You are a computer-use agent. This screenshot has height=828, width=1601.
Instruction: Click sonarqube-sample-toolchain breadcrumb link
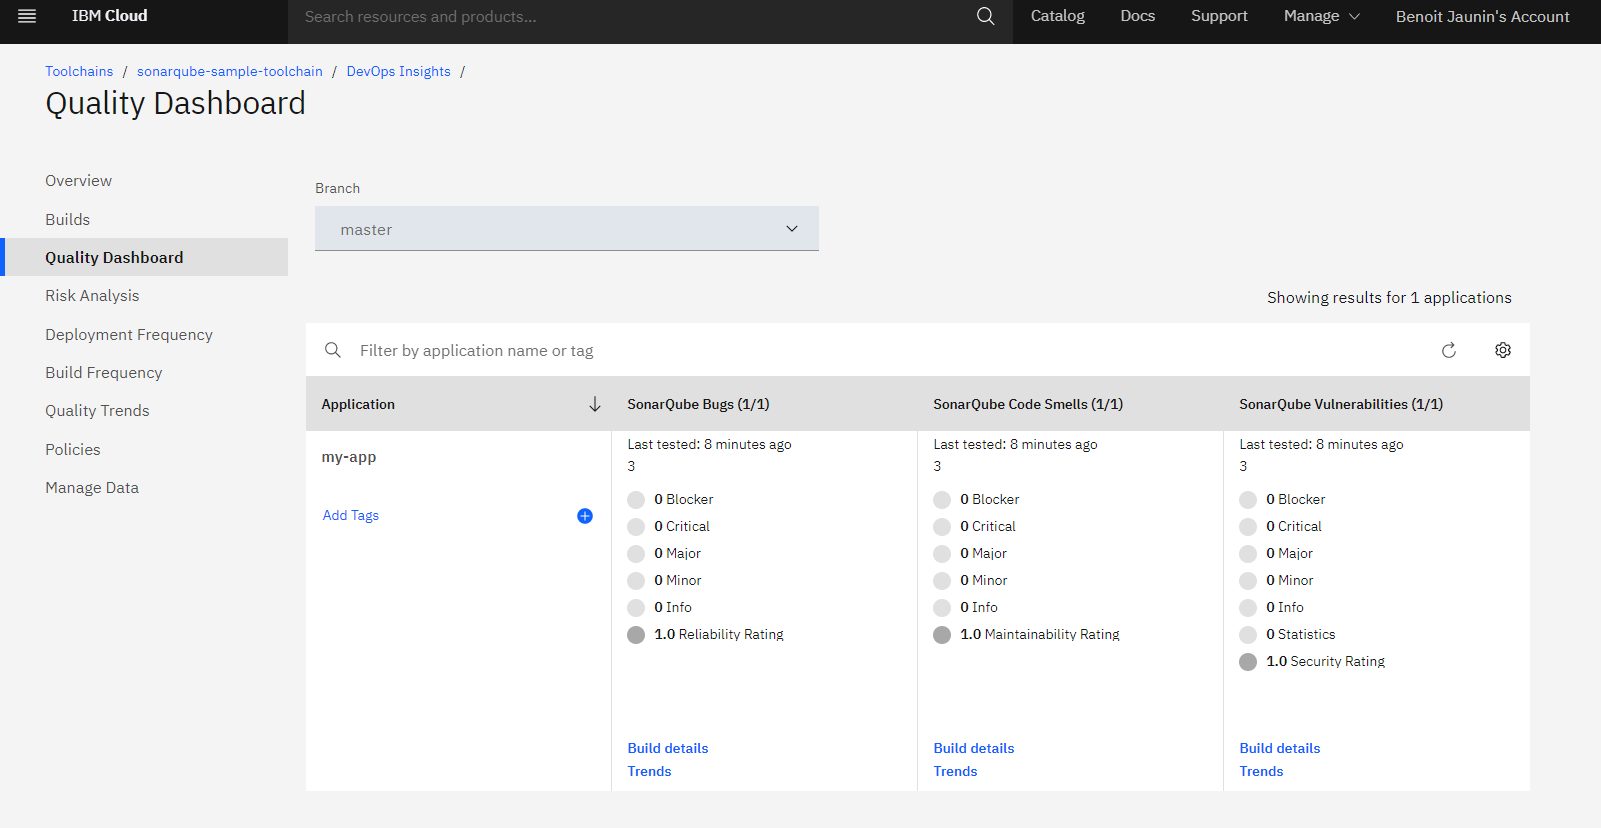(x=230, y=72)
